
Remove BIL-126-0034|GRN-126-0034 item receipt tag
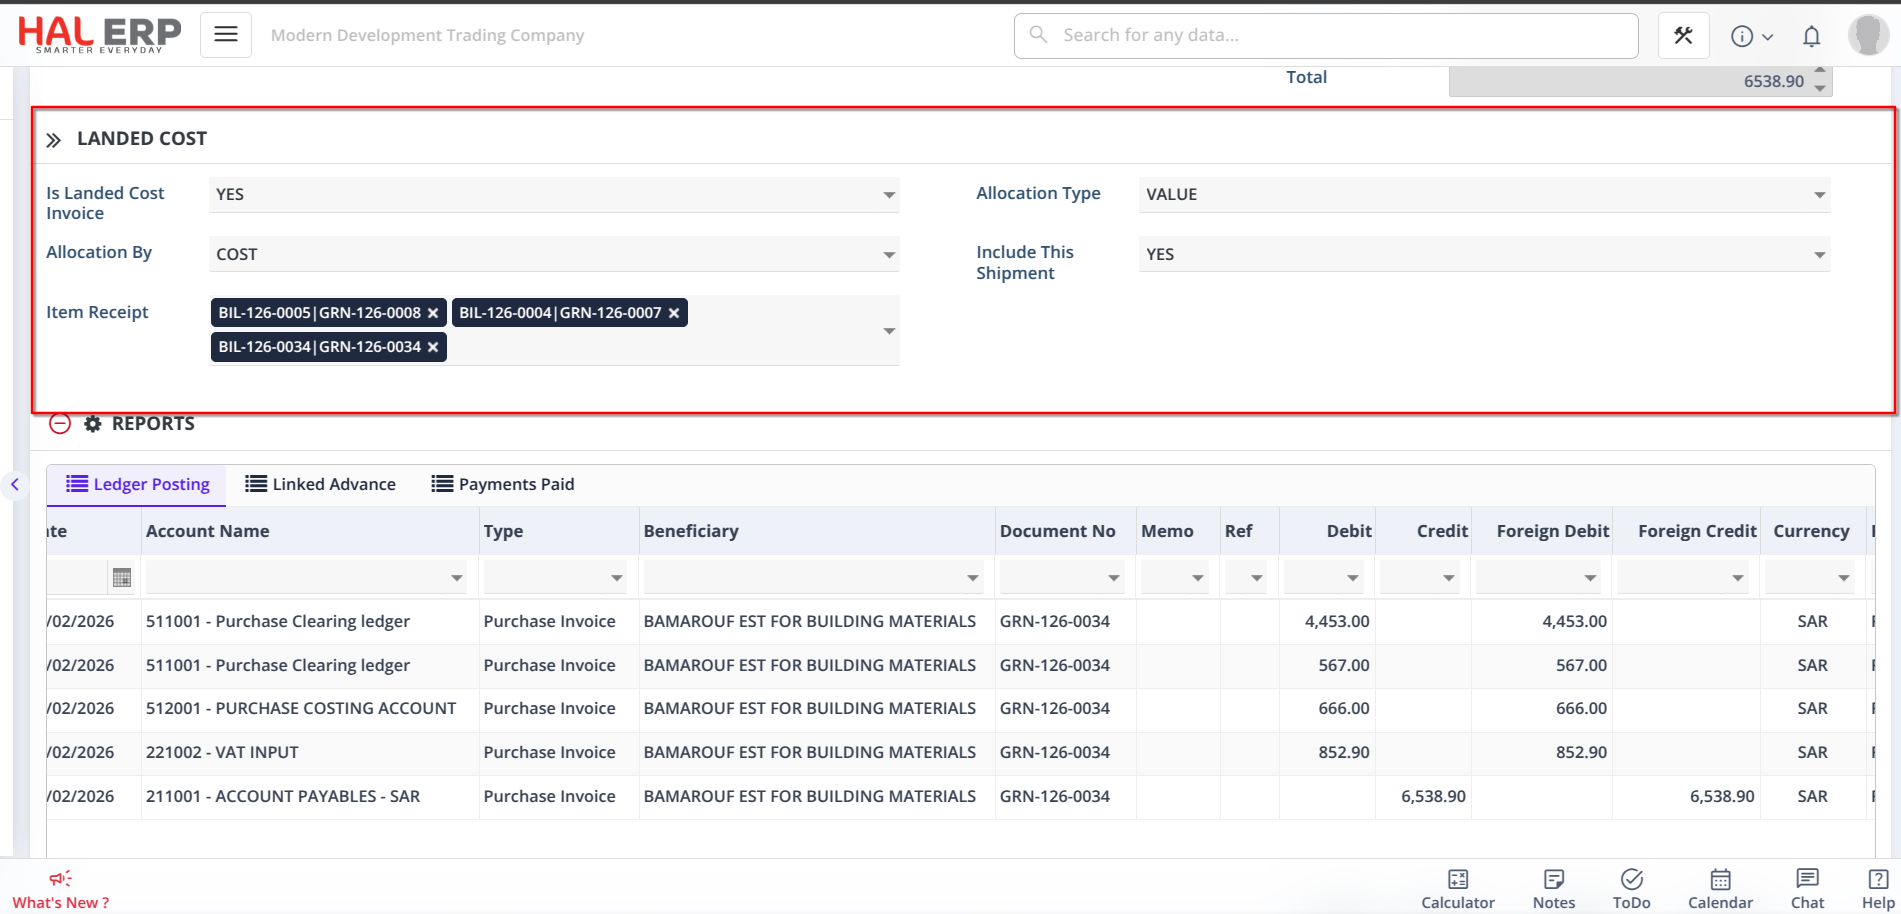pyautogui.click(x=433, y=347)
